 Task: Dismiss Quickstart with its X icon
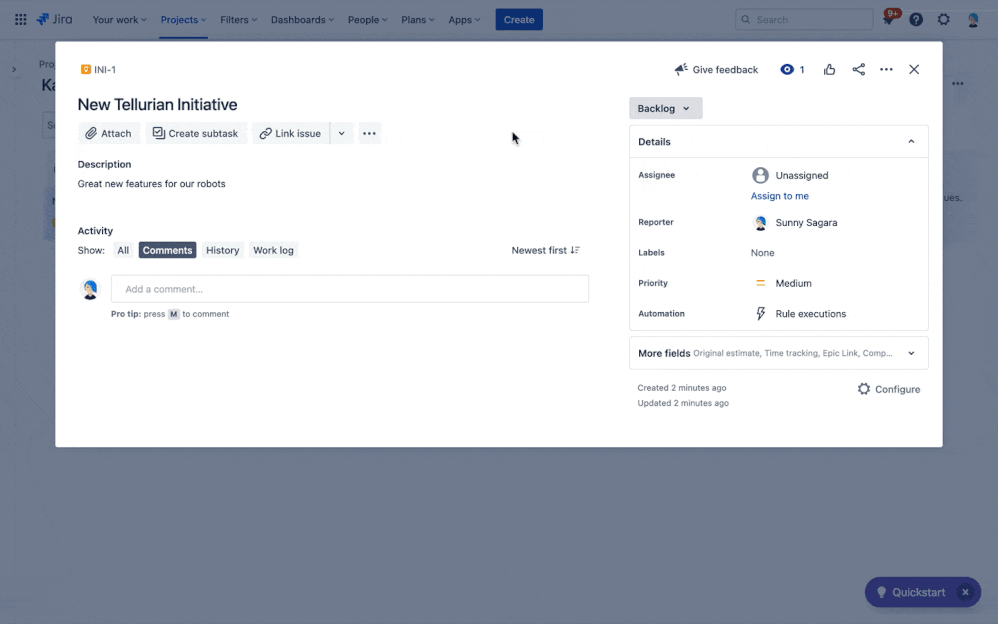(x=965, y=592)
